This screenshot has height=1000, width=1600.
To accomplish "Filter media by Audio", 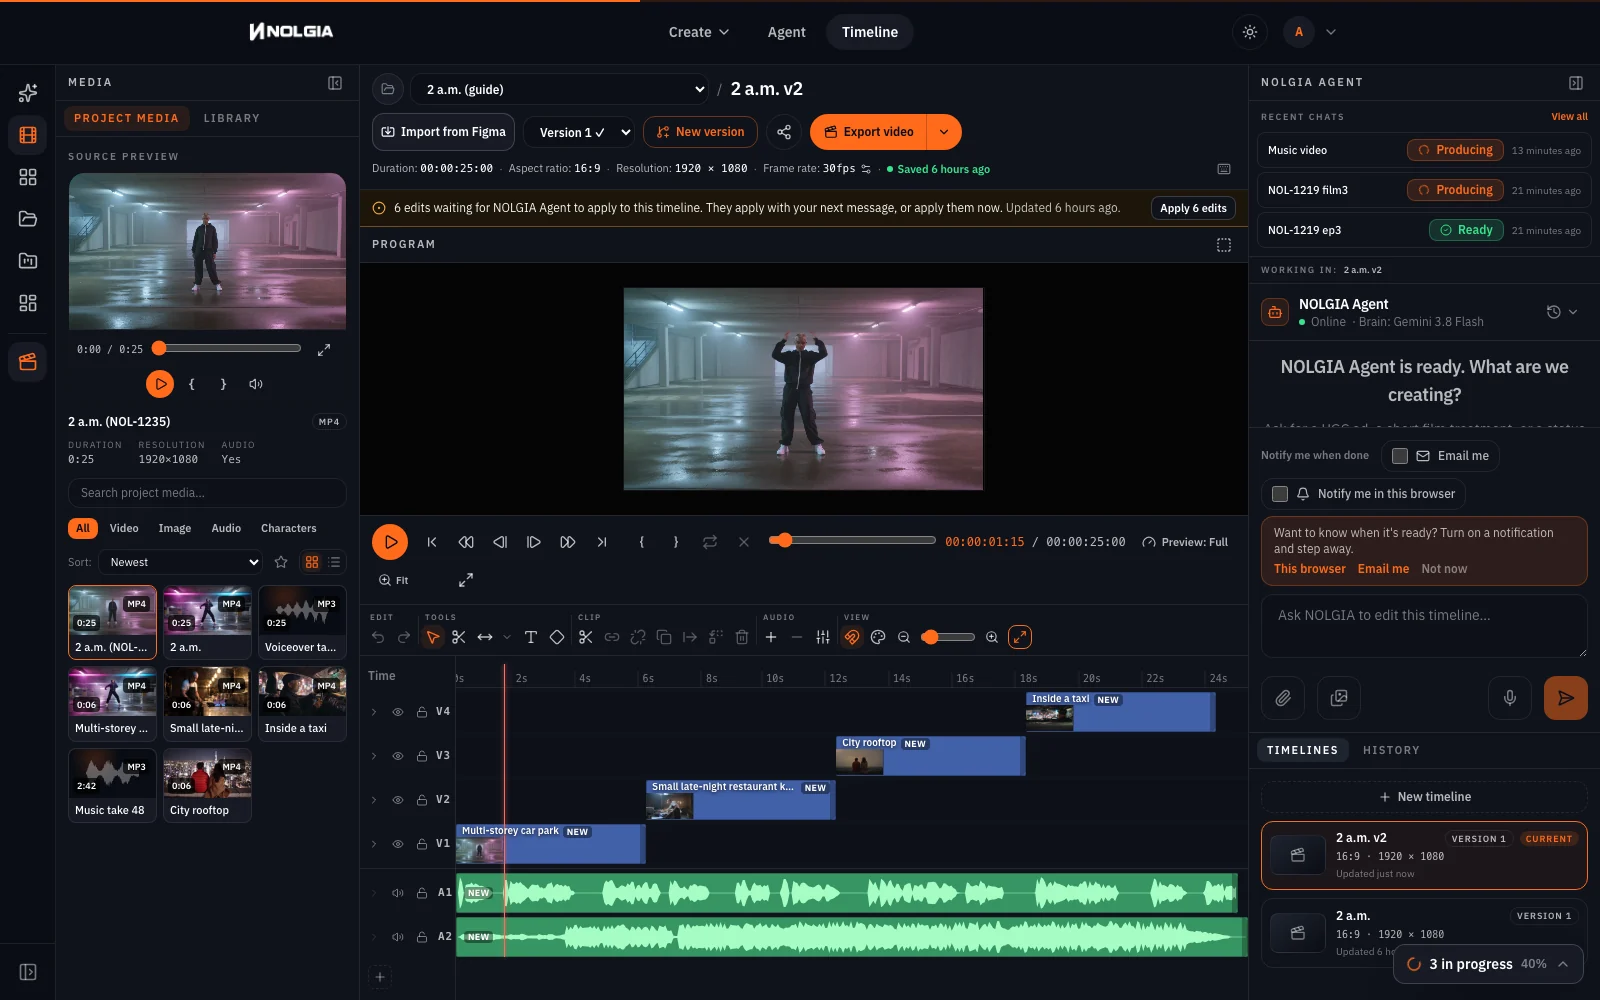I will coord(226,528).
